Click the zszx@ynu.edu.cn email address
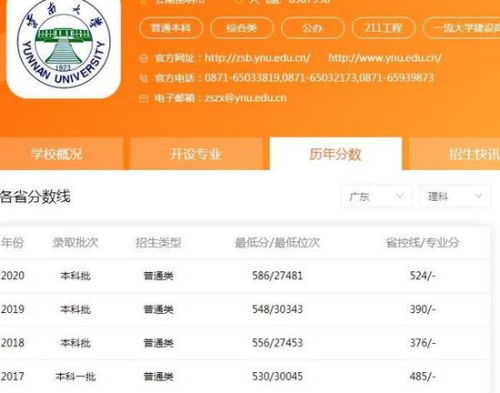The width and height of the screenshot is (500, 393). click(246, 98)
